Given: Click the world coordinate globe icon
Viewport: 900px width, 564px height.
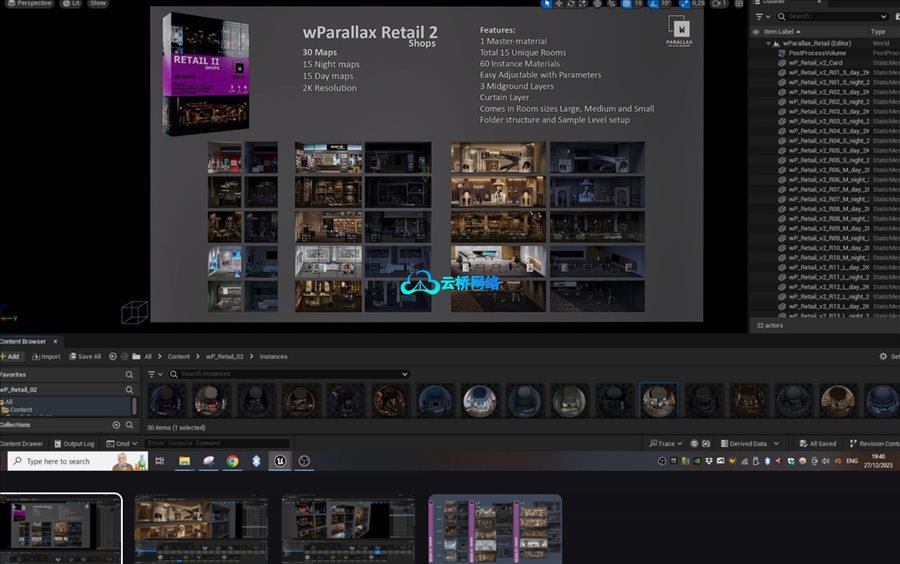Looking at the screenshot, I should tap(598, 3).
